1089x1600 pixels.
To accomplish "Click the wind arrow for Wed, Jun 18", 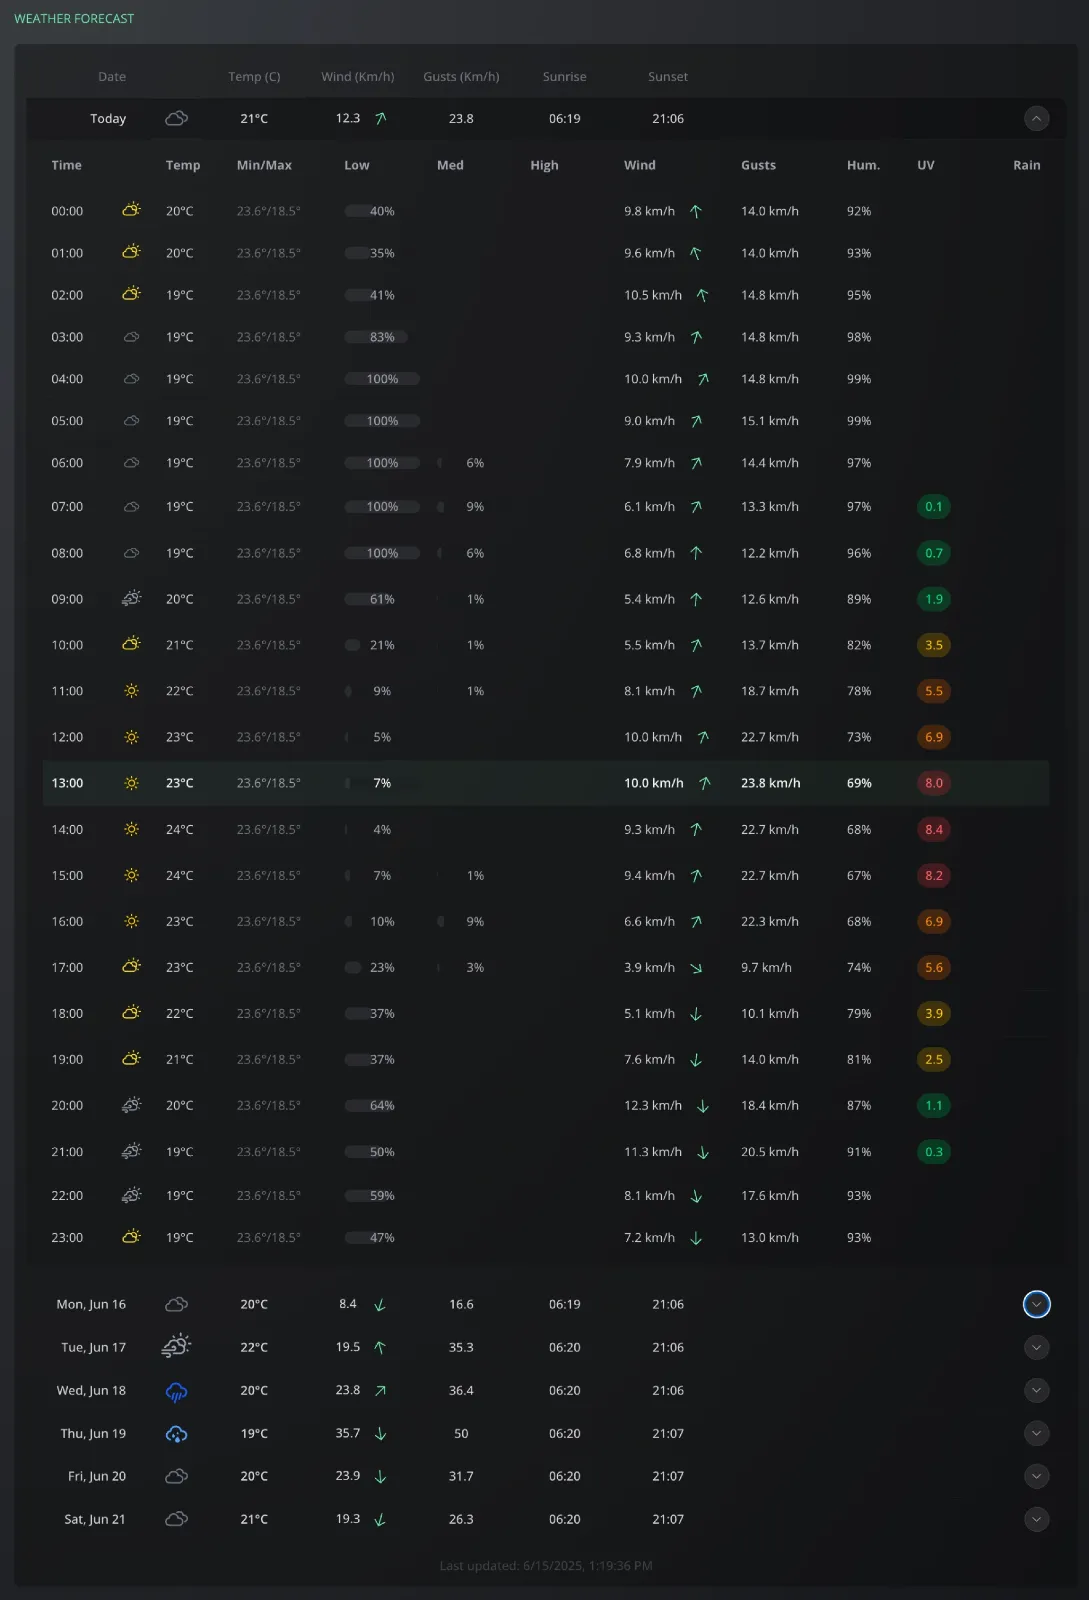I will (x=380, y=1391).
